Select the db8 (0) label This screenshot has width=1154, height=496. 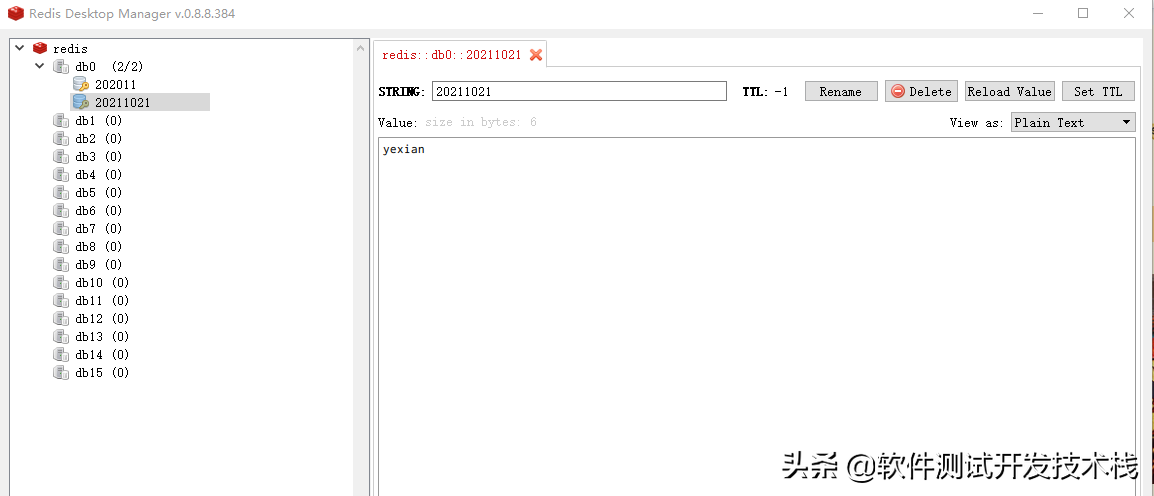tap(99, 247)
